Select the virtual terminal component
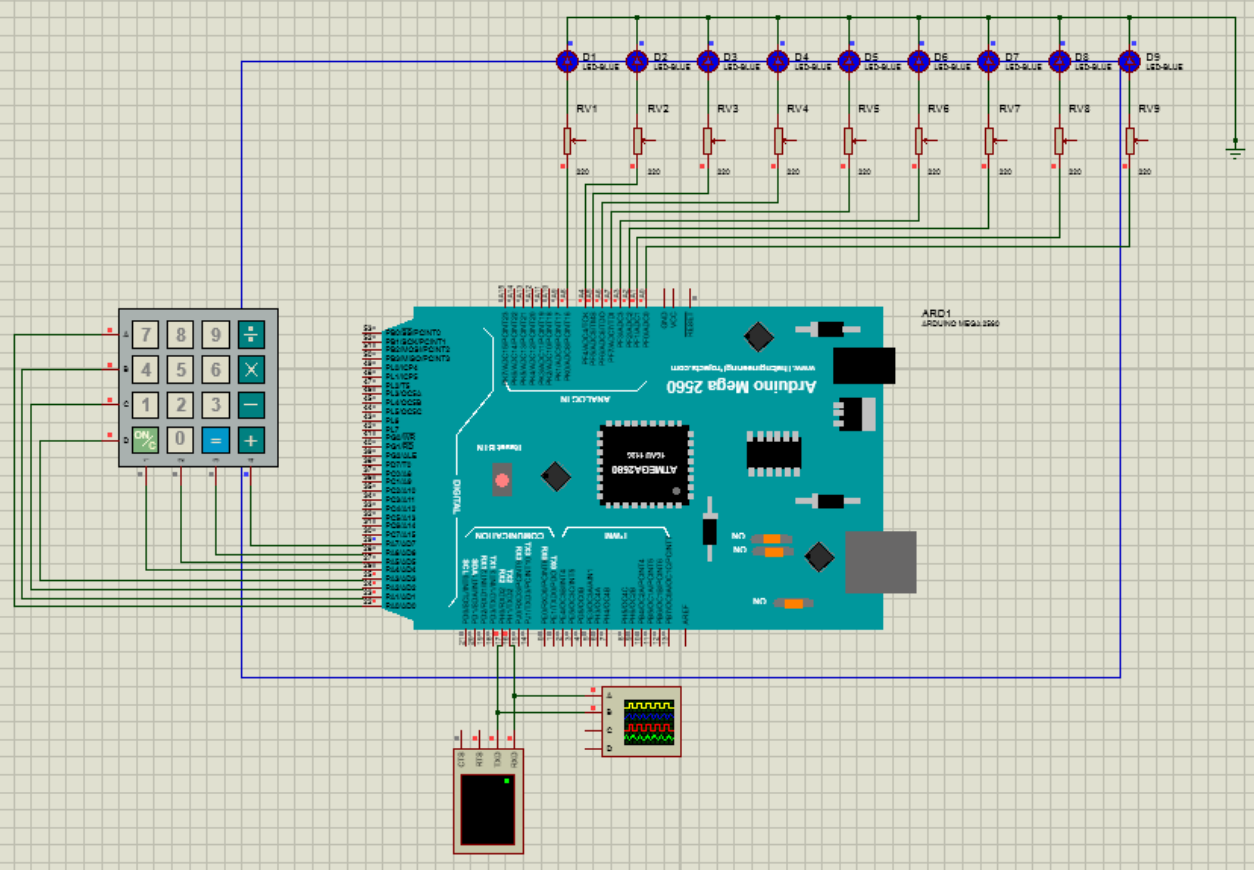 [x=488, y=800]
